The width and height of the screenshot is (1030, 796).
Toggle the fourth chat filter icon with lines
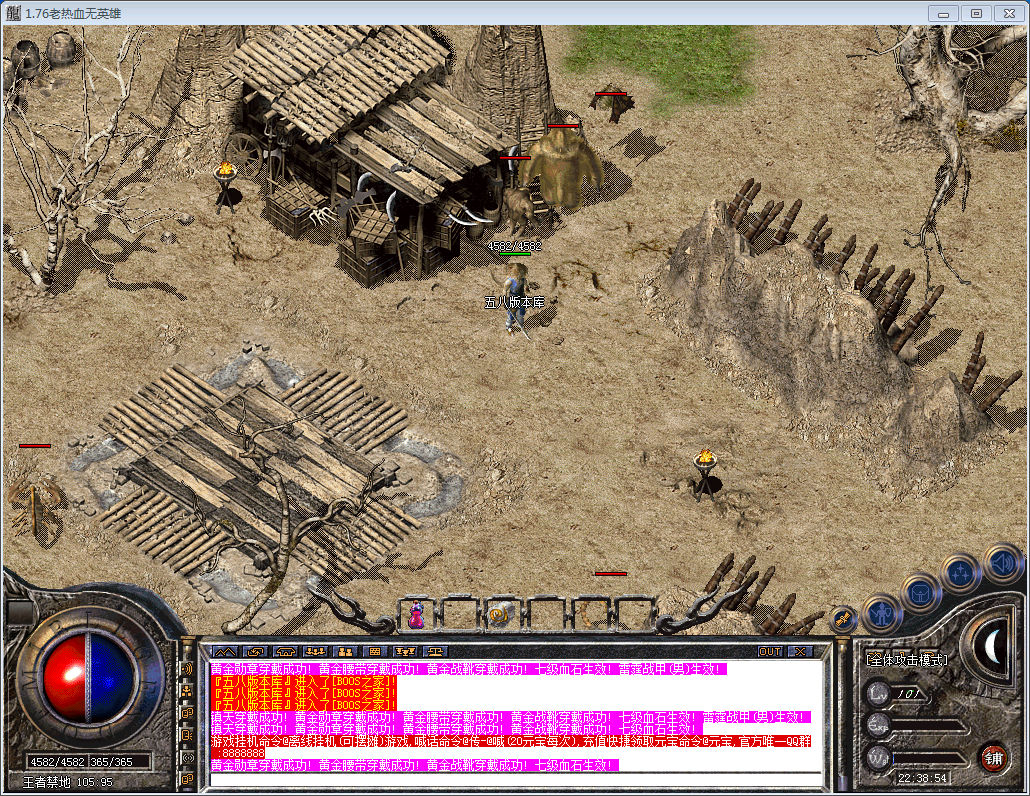coord(187,735)
